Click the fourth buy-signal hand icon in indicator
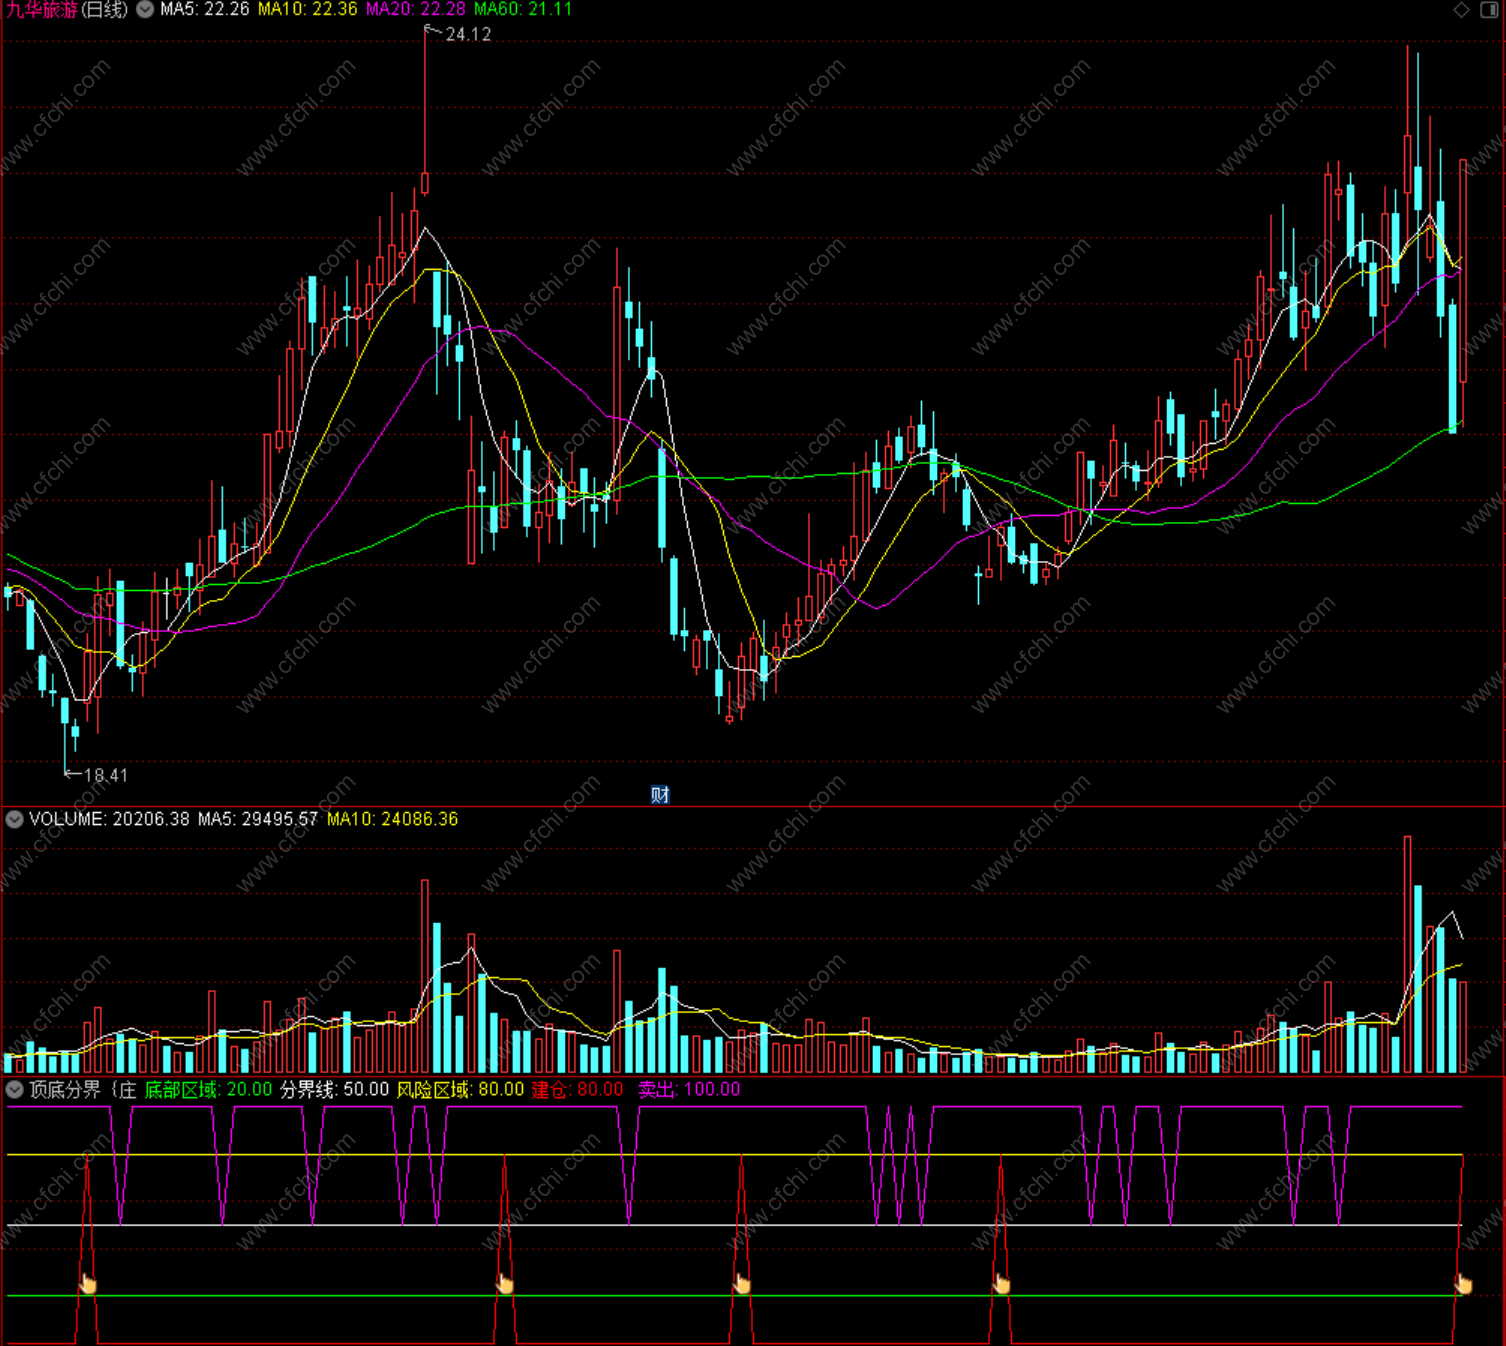This screenshot has width=1506, height=1346. [x=1001, y=1284]
